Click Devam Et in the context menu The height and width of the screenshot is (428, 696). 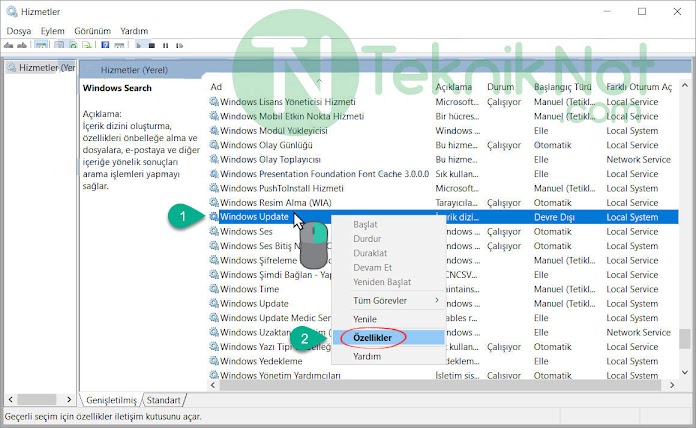388,267
